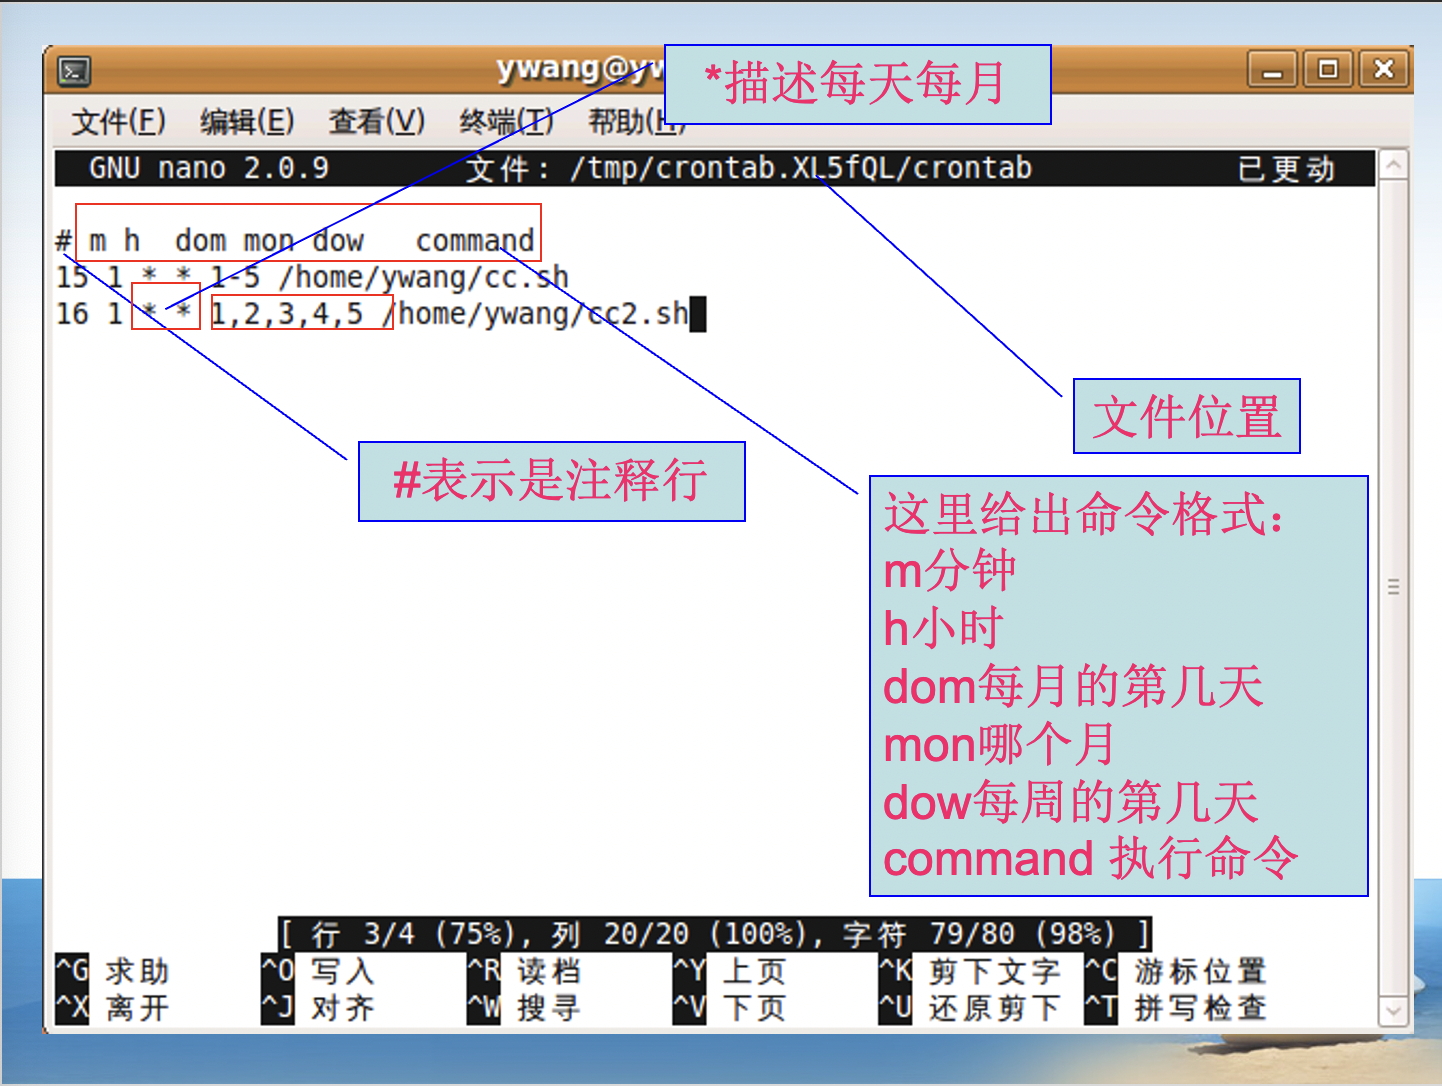Open the 文件(F) menu
Viewport: 1442px width, 1086px height.
[118, 122]
